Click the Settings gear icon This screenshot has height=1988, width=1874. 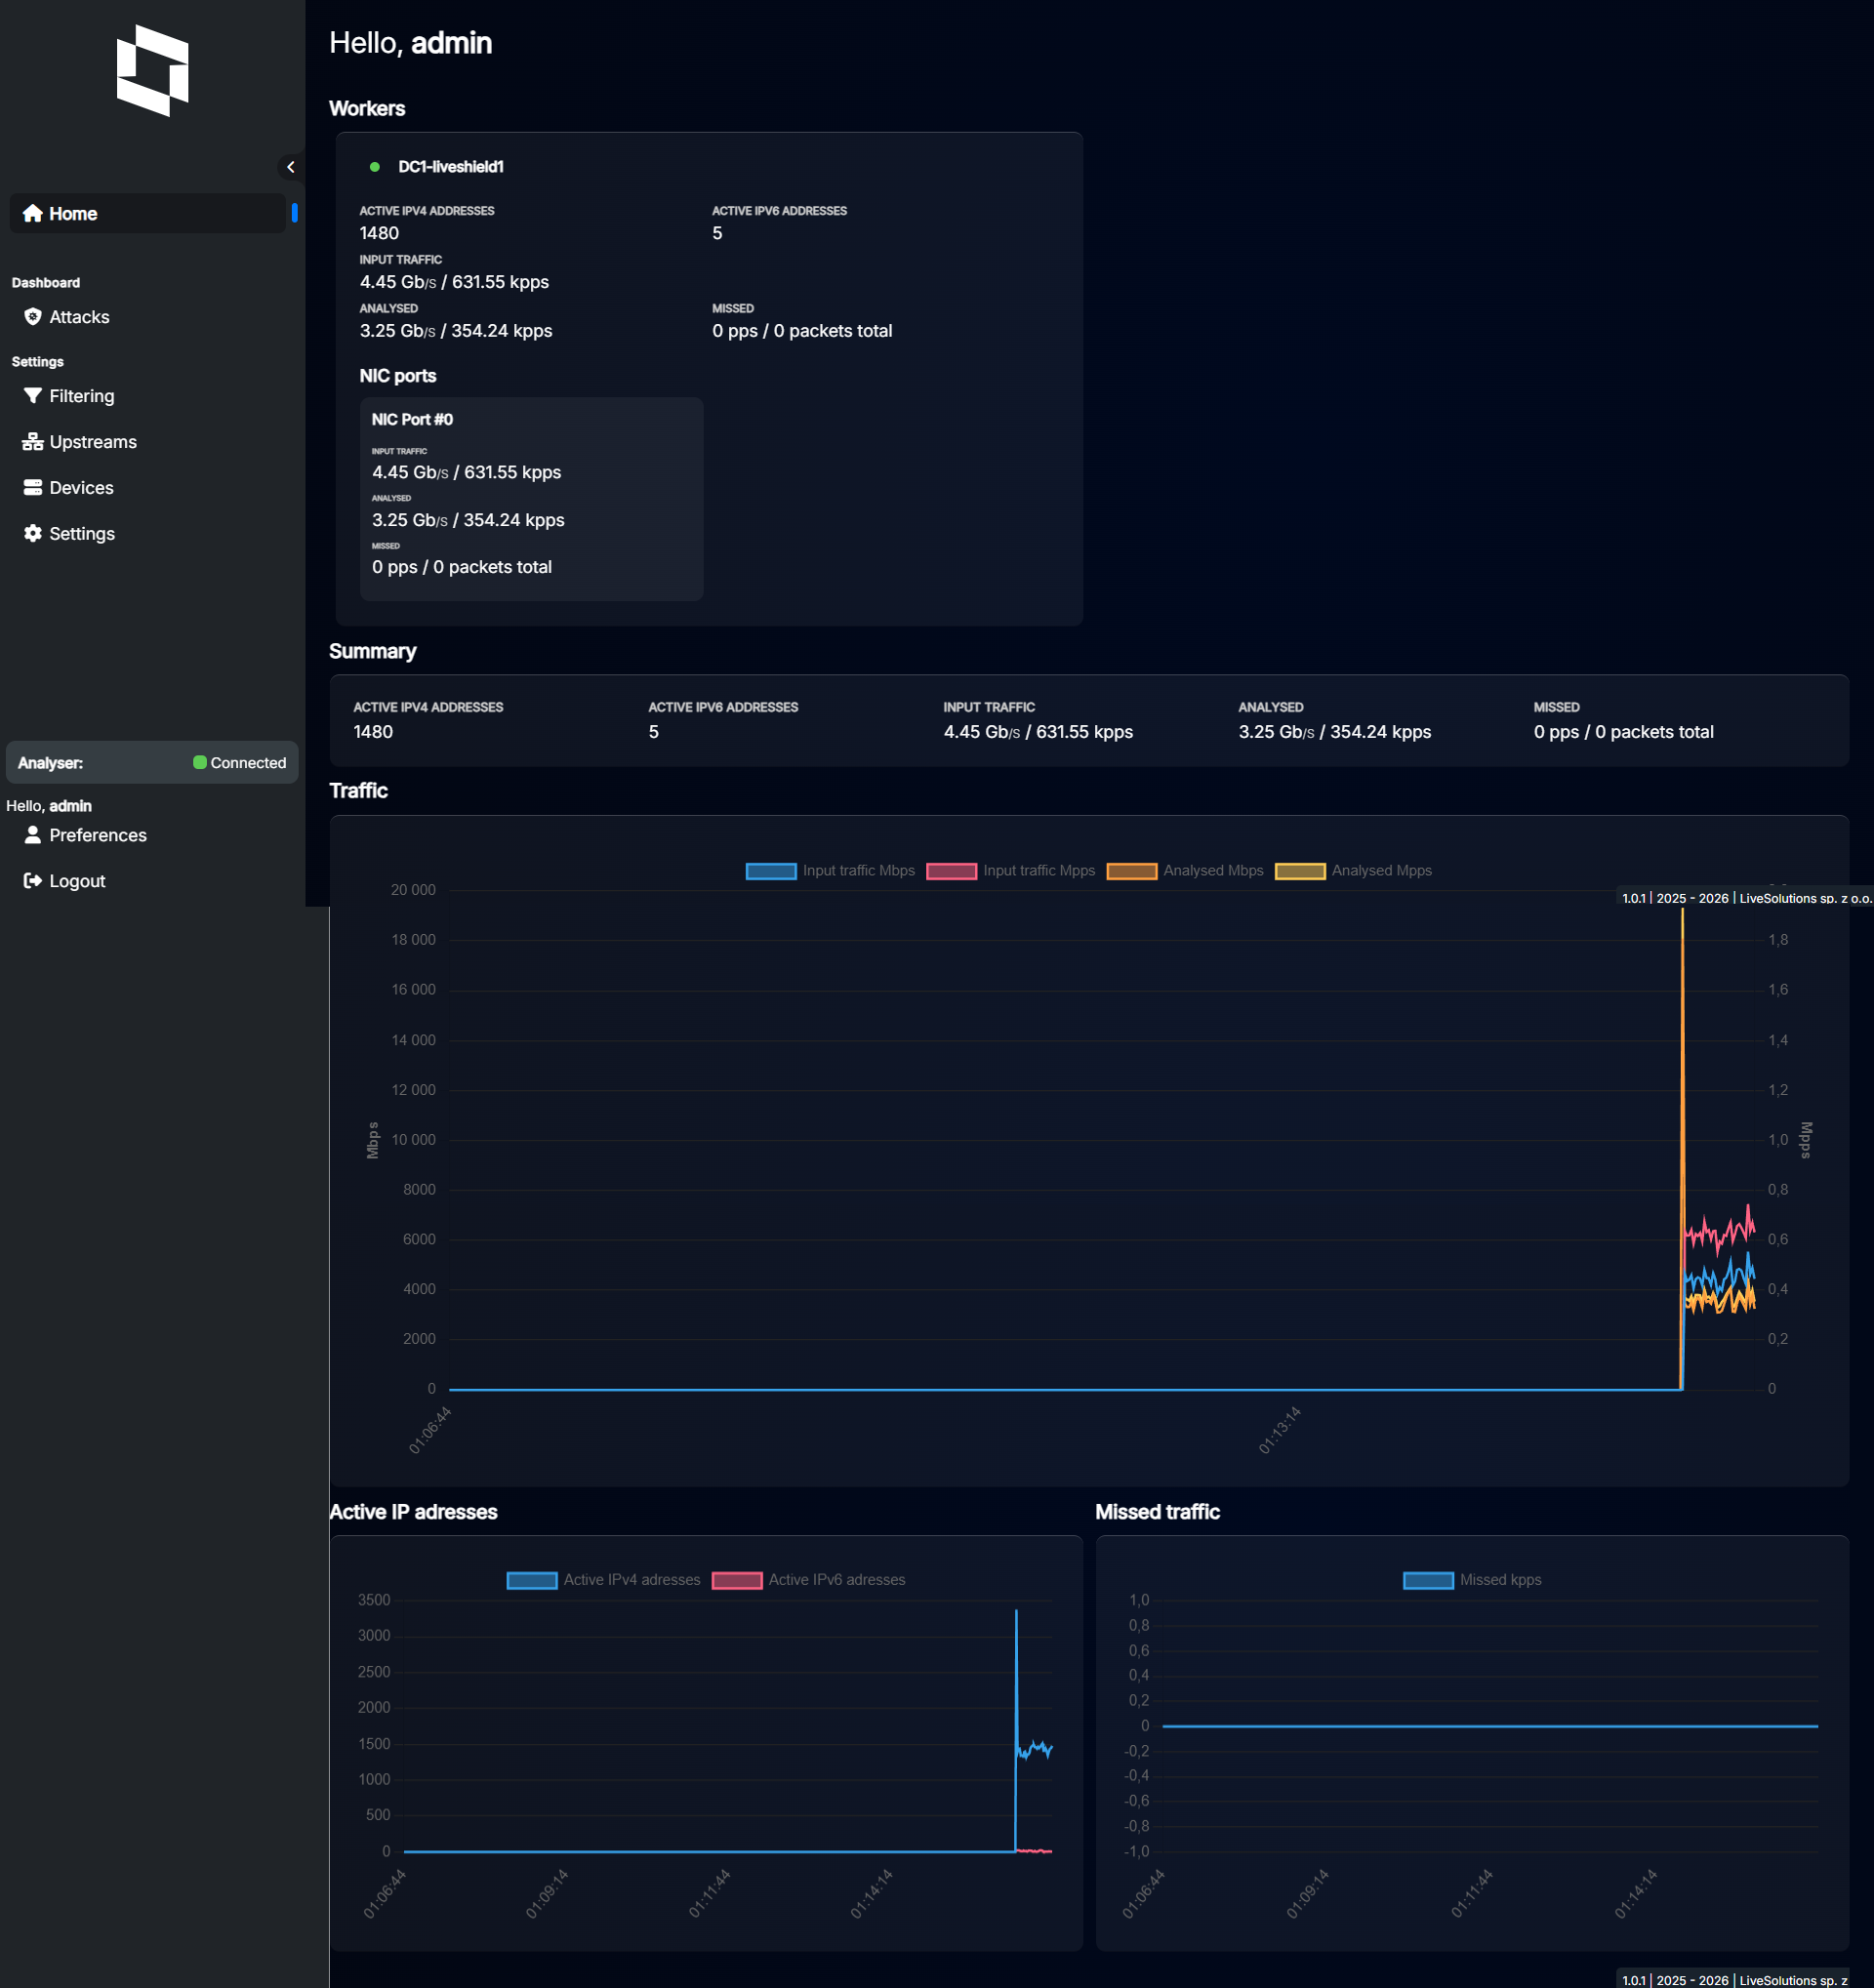(x=33, y=534)
